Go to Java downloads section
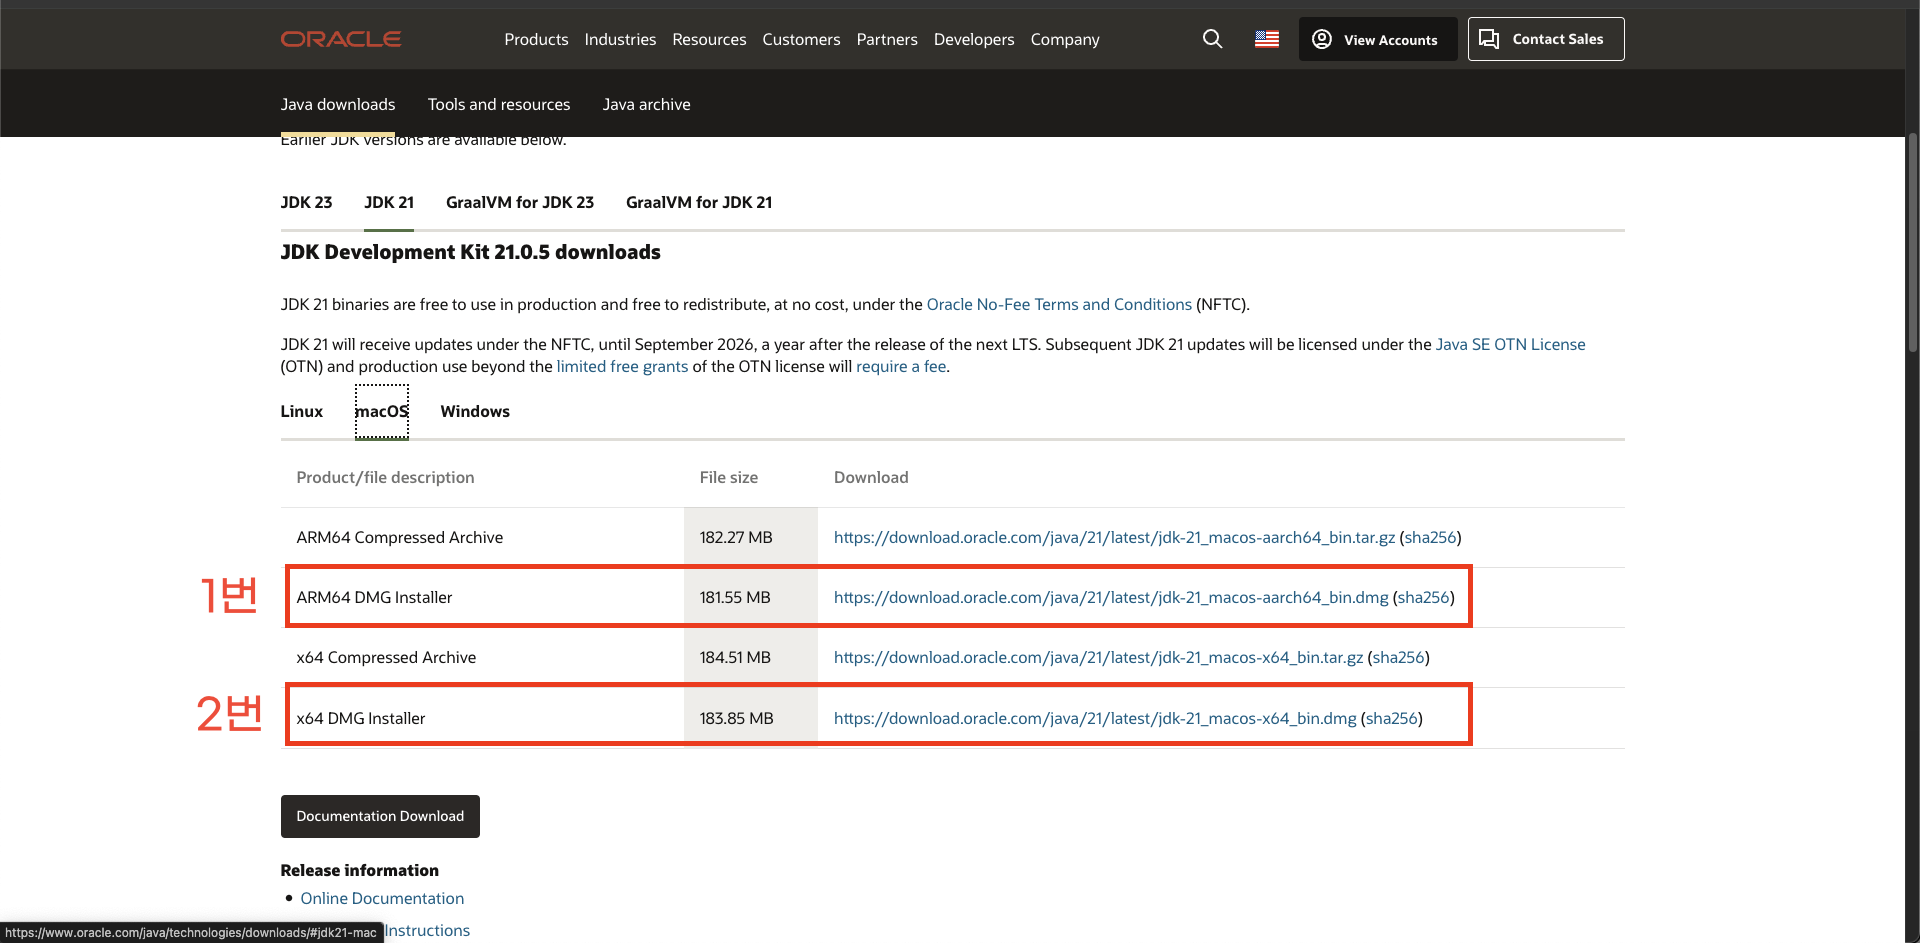Viewport: 1920px width, 943px height. (x=338, y=104)
